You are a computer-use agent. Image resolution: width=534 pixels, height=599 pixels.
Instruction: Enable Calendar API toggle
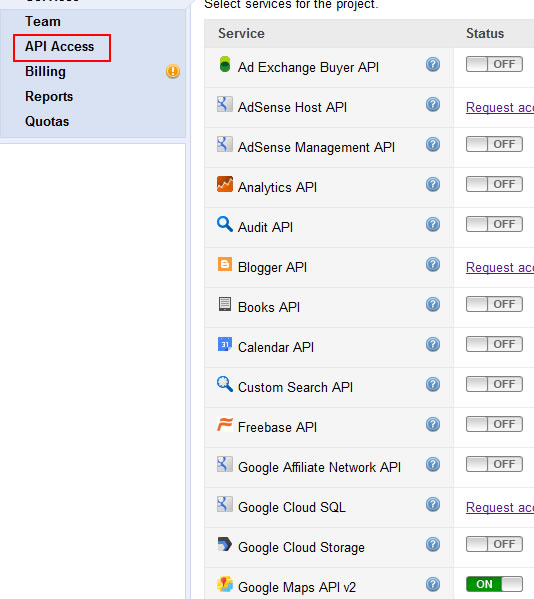tap(494, 344)
